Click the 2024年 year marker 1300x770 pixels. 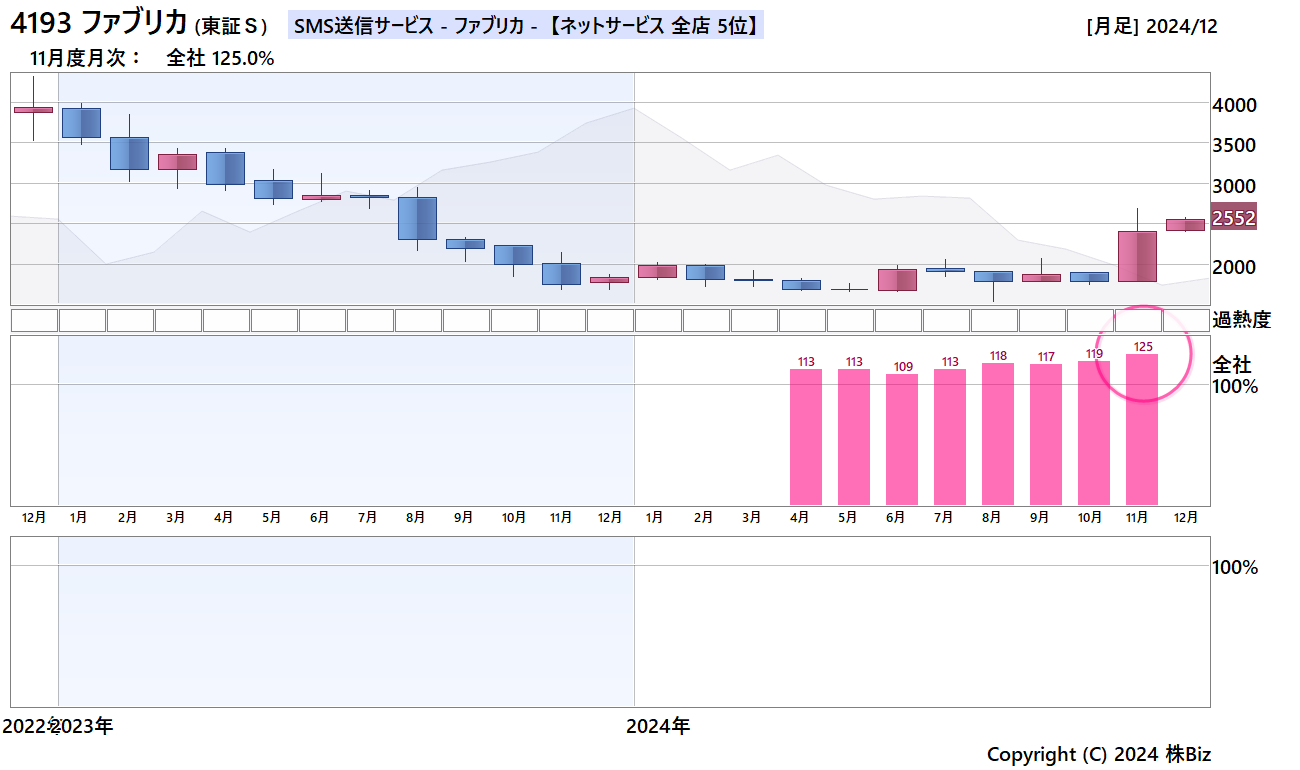(x=658, y=726)
